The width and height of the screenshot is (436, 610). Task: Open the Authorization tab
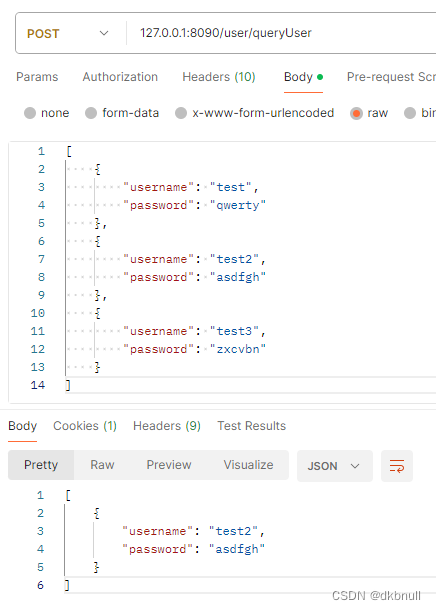[x=120, y=77]
